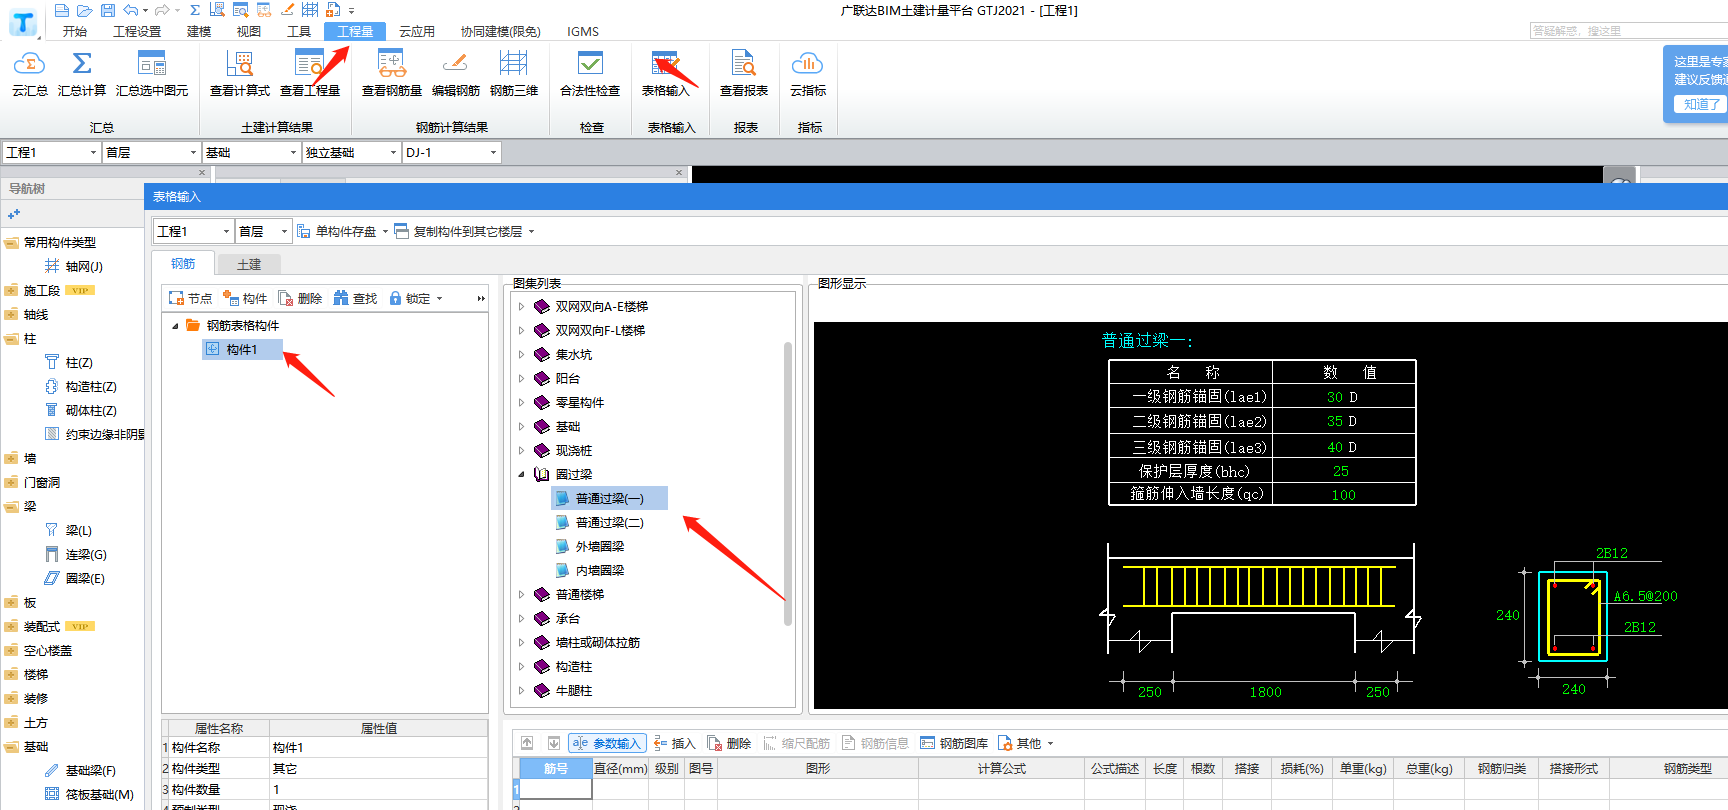Click 查找 binoculars button
This screenshot has height=810, width=1728.
355,298
